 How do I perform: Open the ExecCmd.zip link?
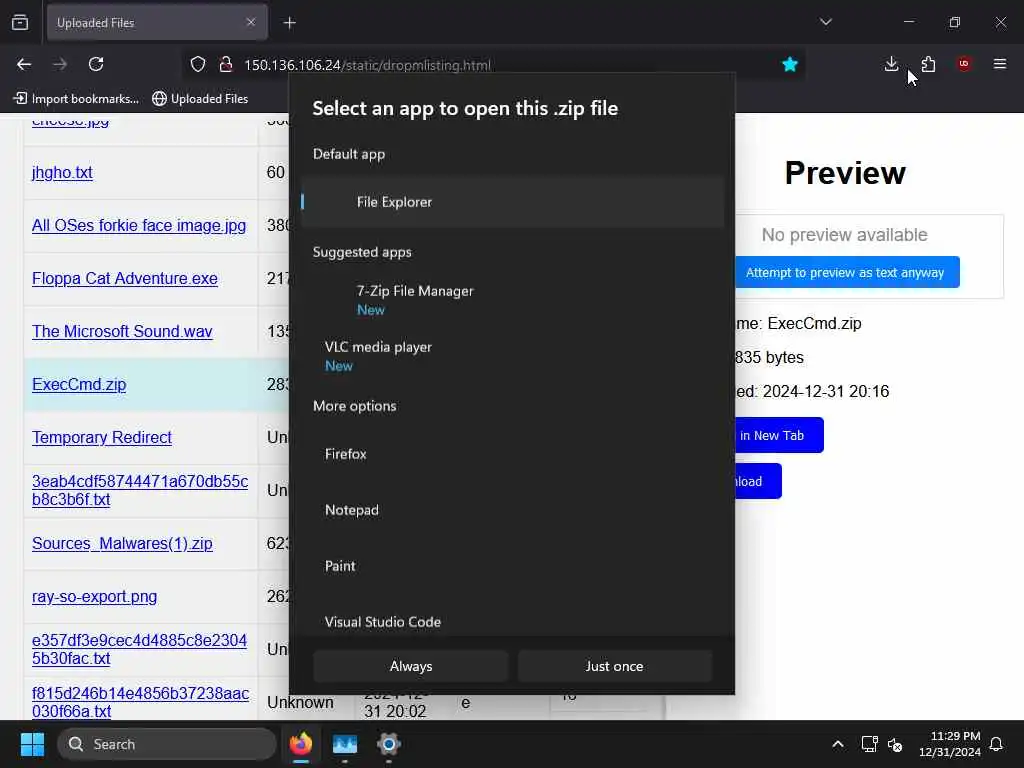[x=79, y=384]
